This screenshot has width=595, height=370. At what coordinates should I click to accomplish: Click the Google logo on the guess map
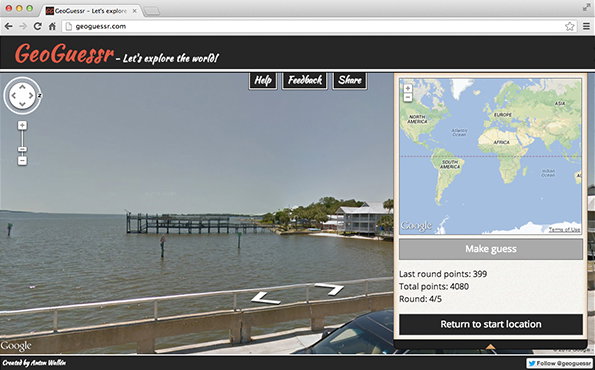[x=416, y=226]
